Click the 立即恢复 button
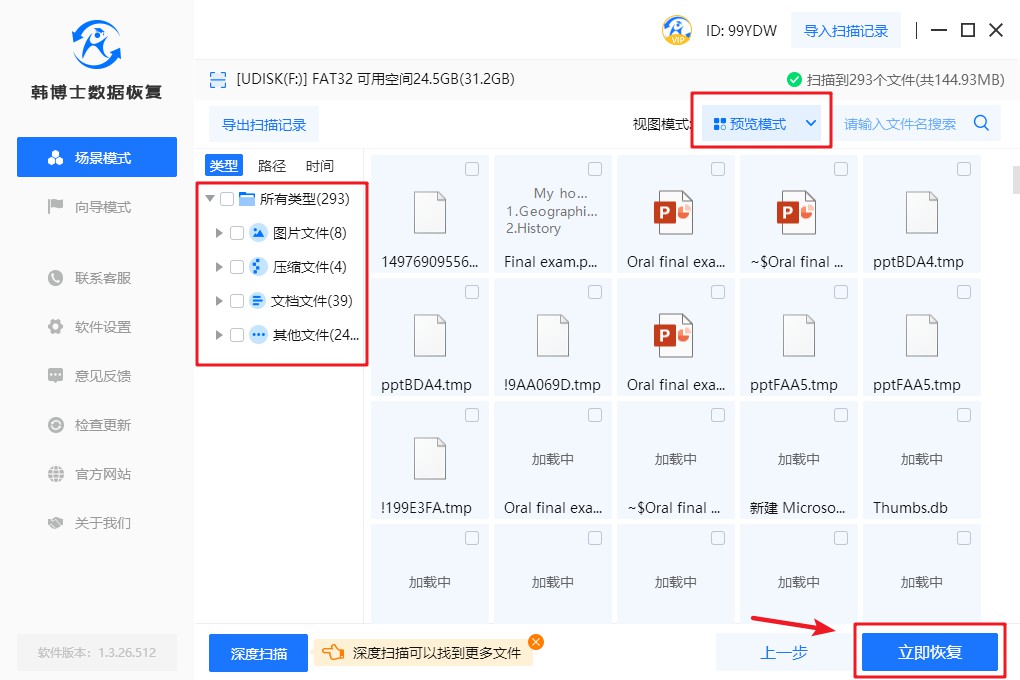This screenshot has height=680, width=1020. [x=930, y=652]
